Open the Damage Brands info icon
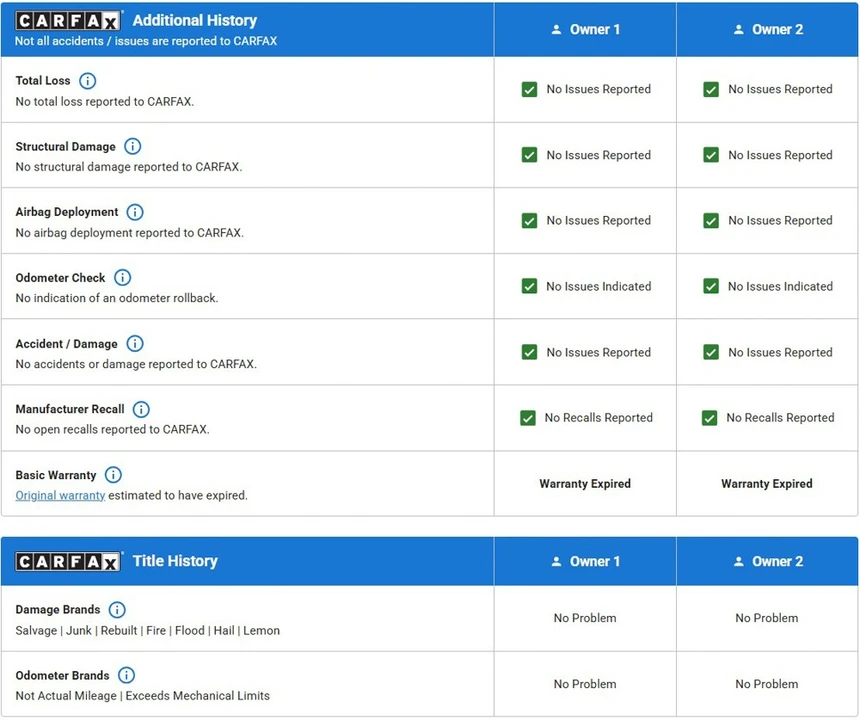 pos(117,610)
